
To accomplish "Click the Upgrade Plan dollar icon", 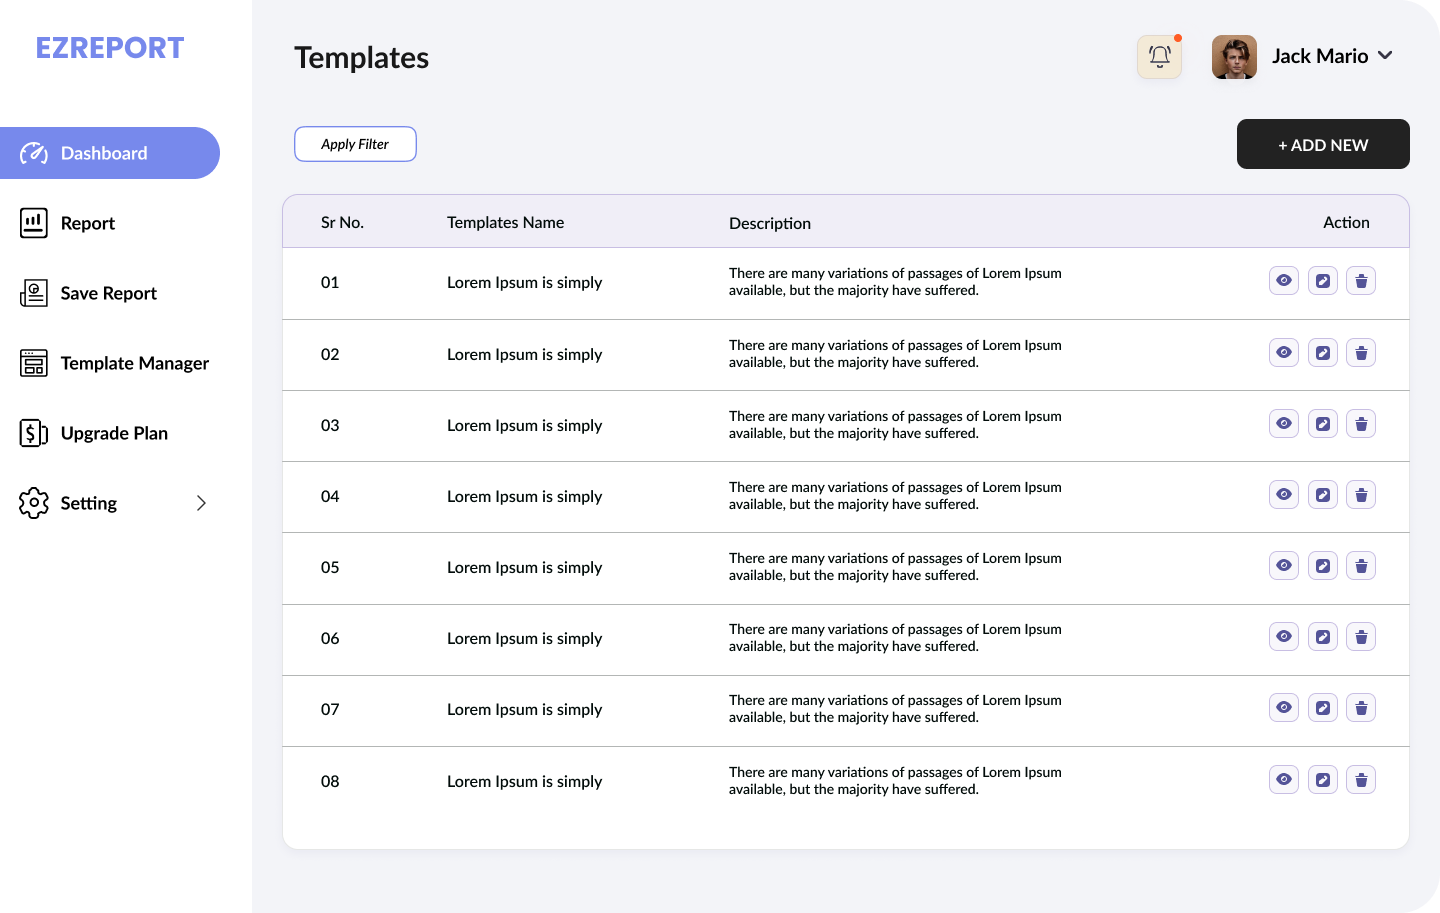I will 33,433.
